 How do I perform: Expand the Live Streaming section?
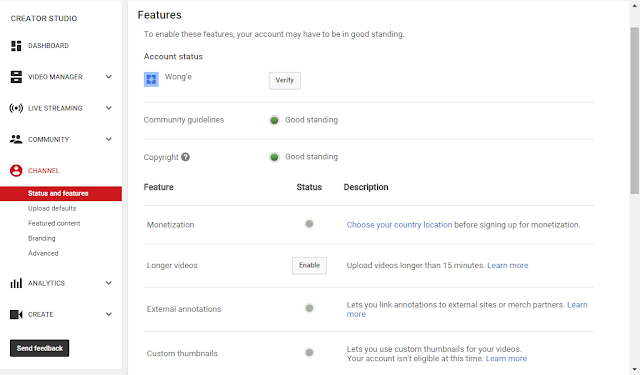coord(109,108)
